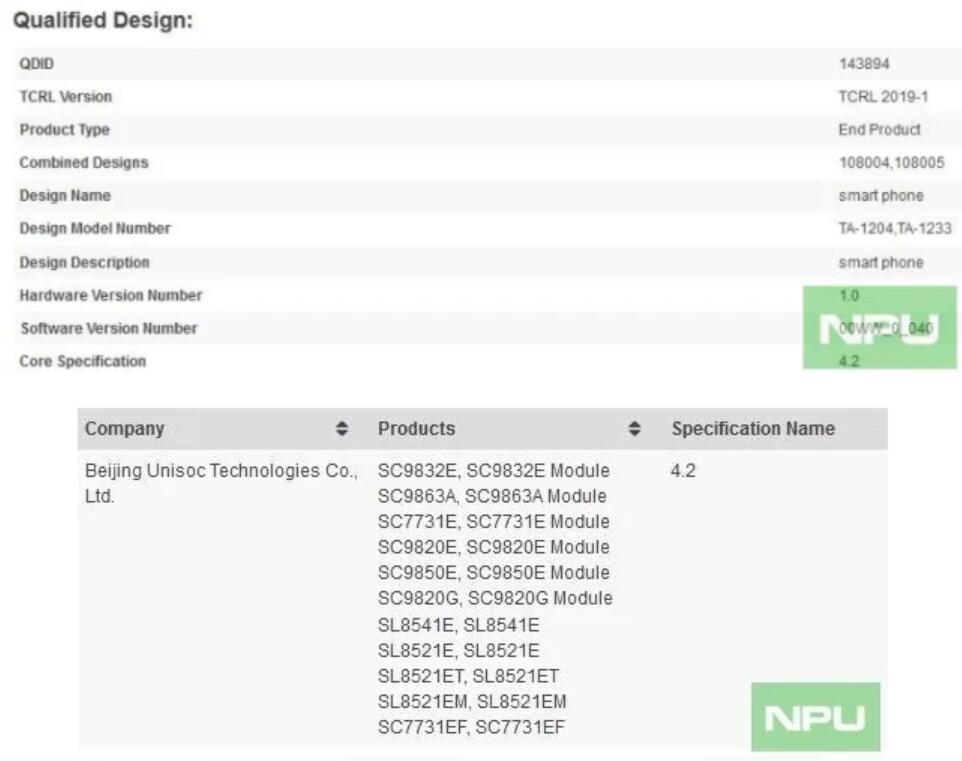Select product row SC7731E, SC7731E Module

click(494, 522)
